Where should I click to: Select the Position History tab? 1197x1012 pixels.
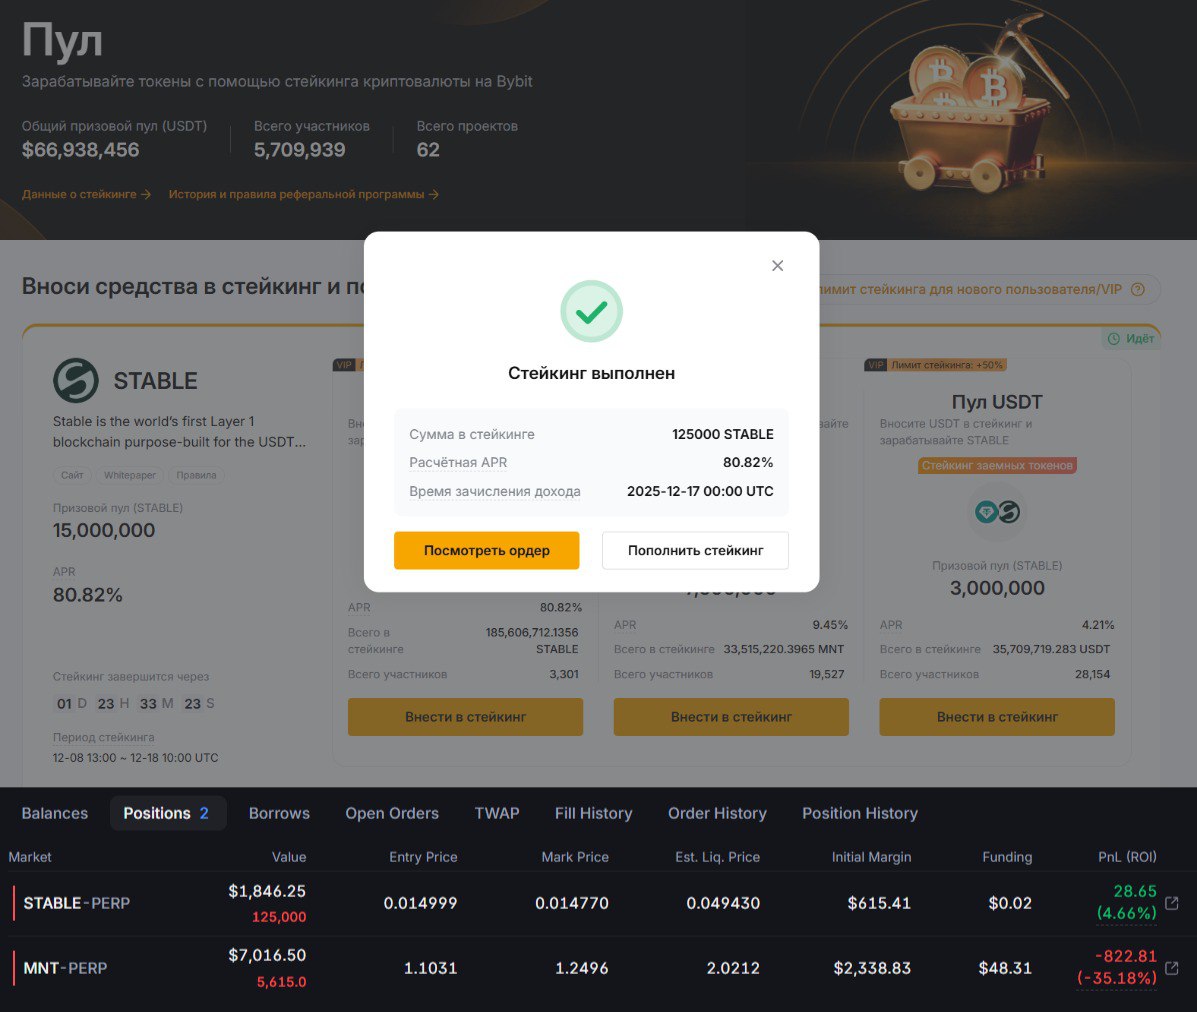(859, 813)
